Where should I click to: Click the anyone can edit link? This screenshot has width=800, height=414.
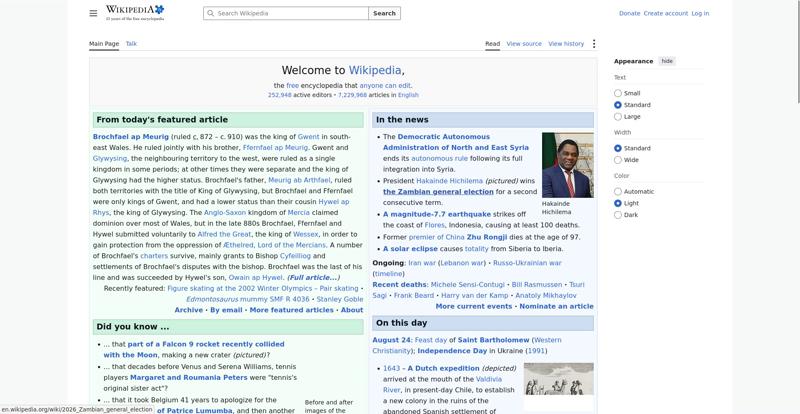385,86
